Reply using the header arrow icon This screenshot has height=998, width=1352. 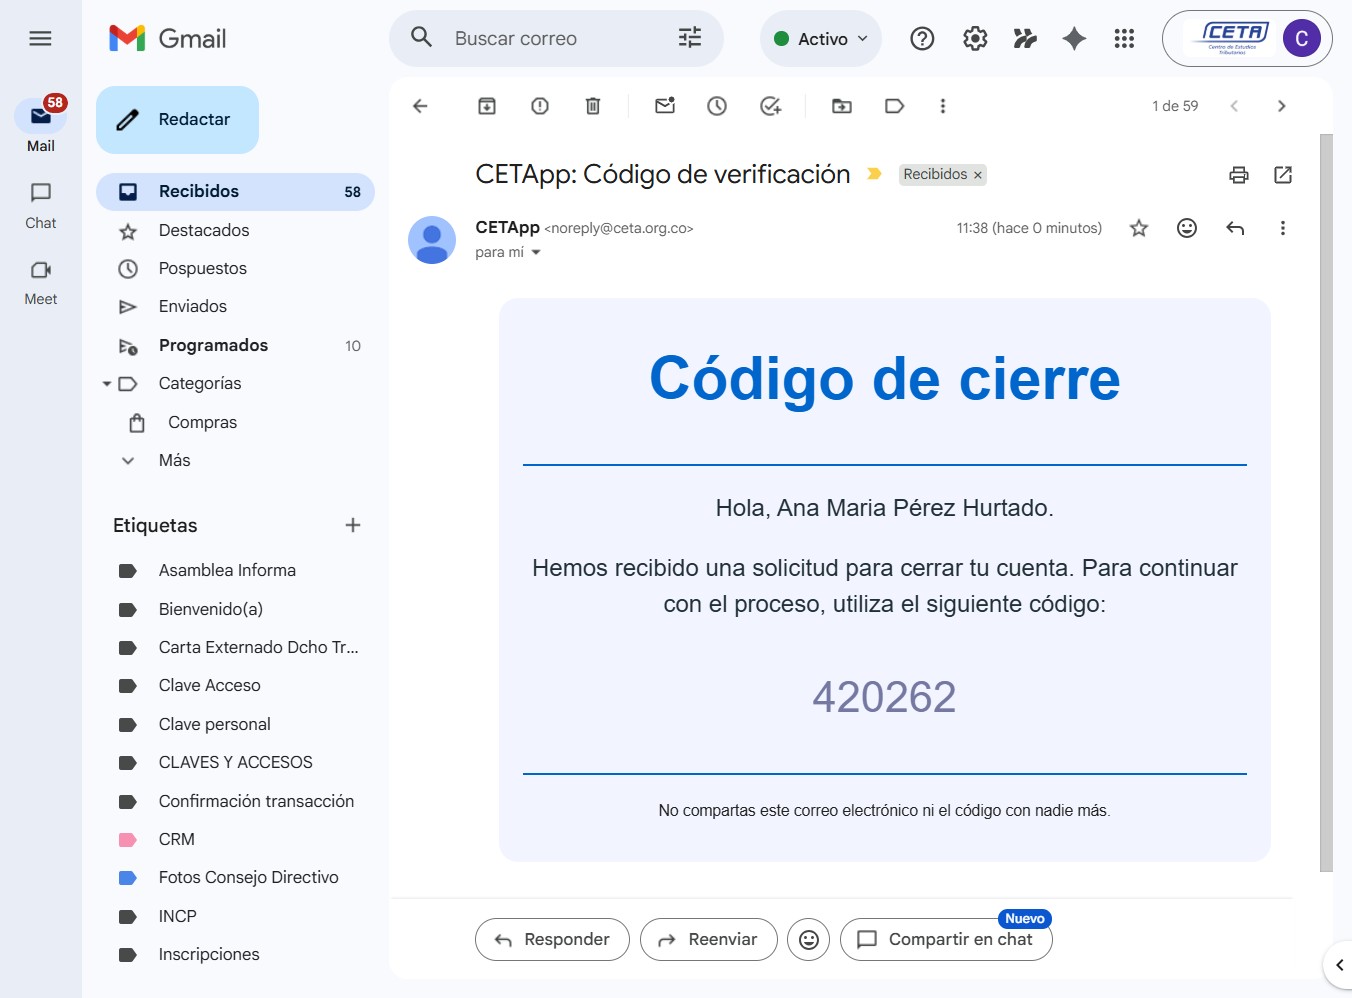click(x=1235, y=228)
